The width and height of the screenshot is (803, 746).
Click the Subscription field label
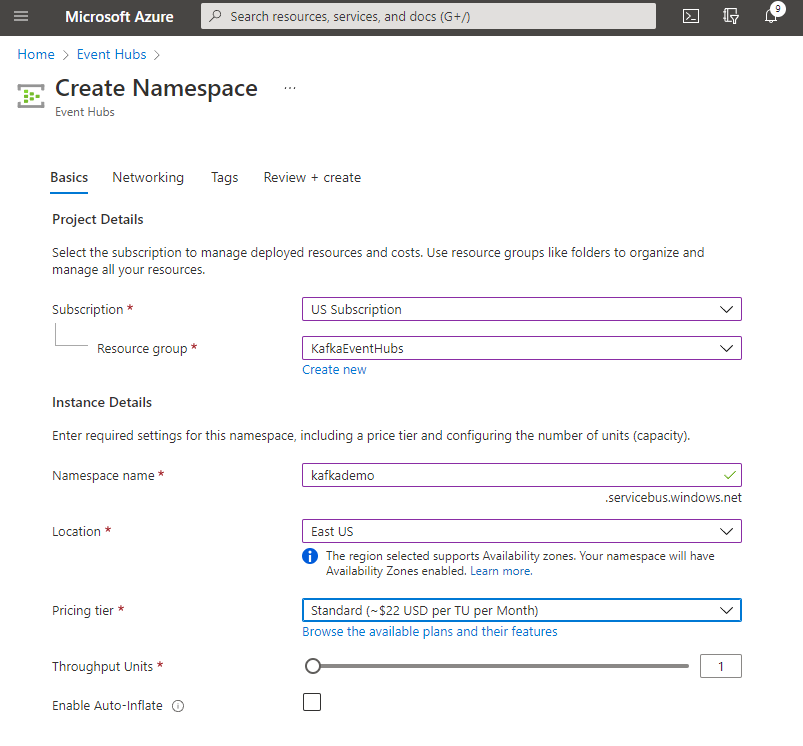(88, 310)
